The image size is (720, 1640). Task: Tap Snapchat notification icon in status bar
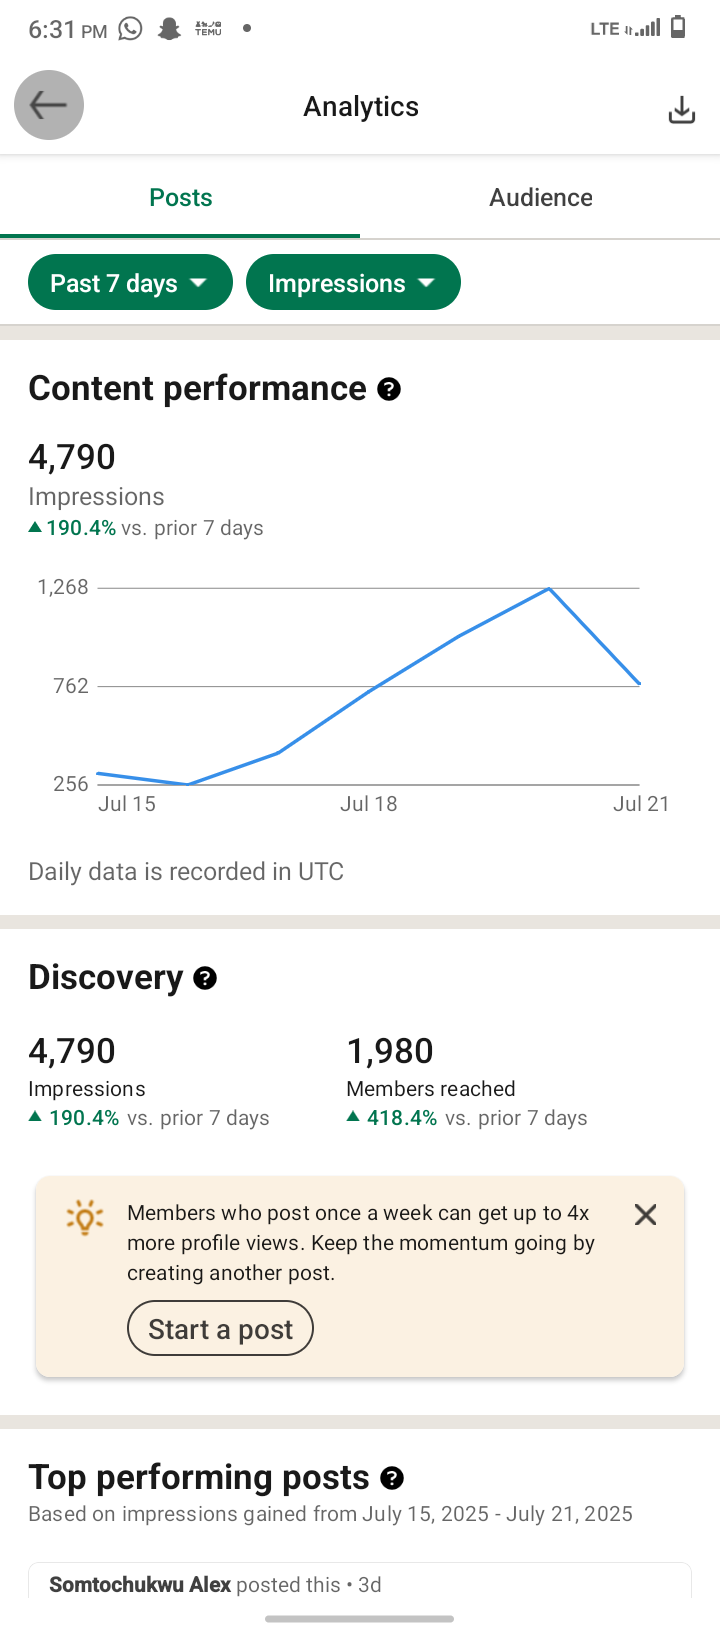[x=169, y=29]
